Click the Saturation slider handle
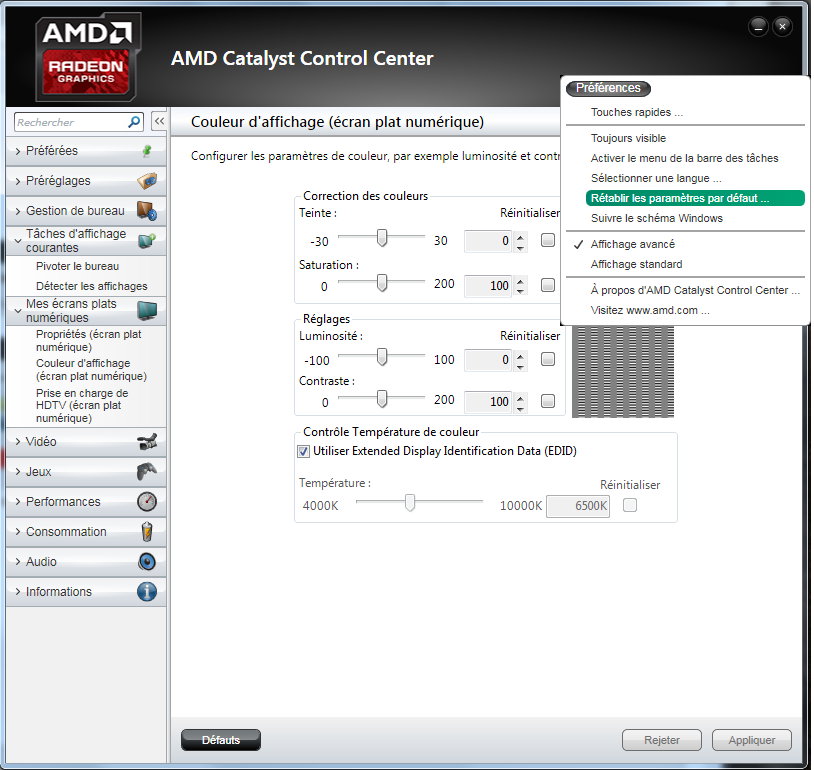Screen dimensions: 814x770 (x=382, y=283)
